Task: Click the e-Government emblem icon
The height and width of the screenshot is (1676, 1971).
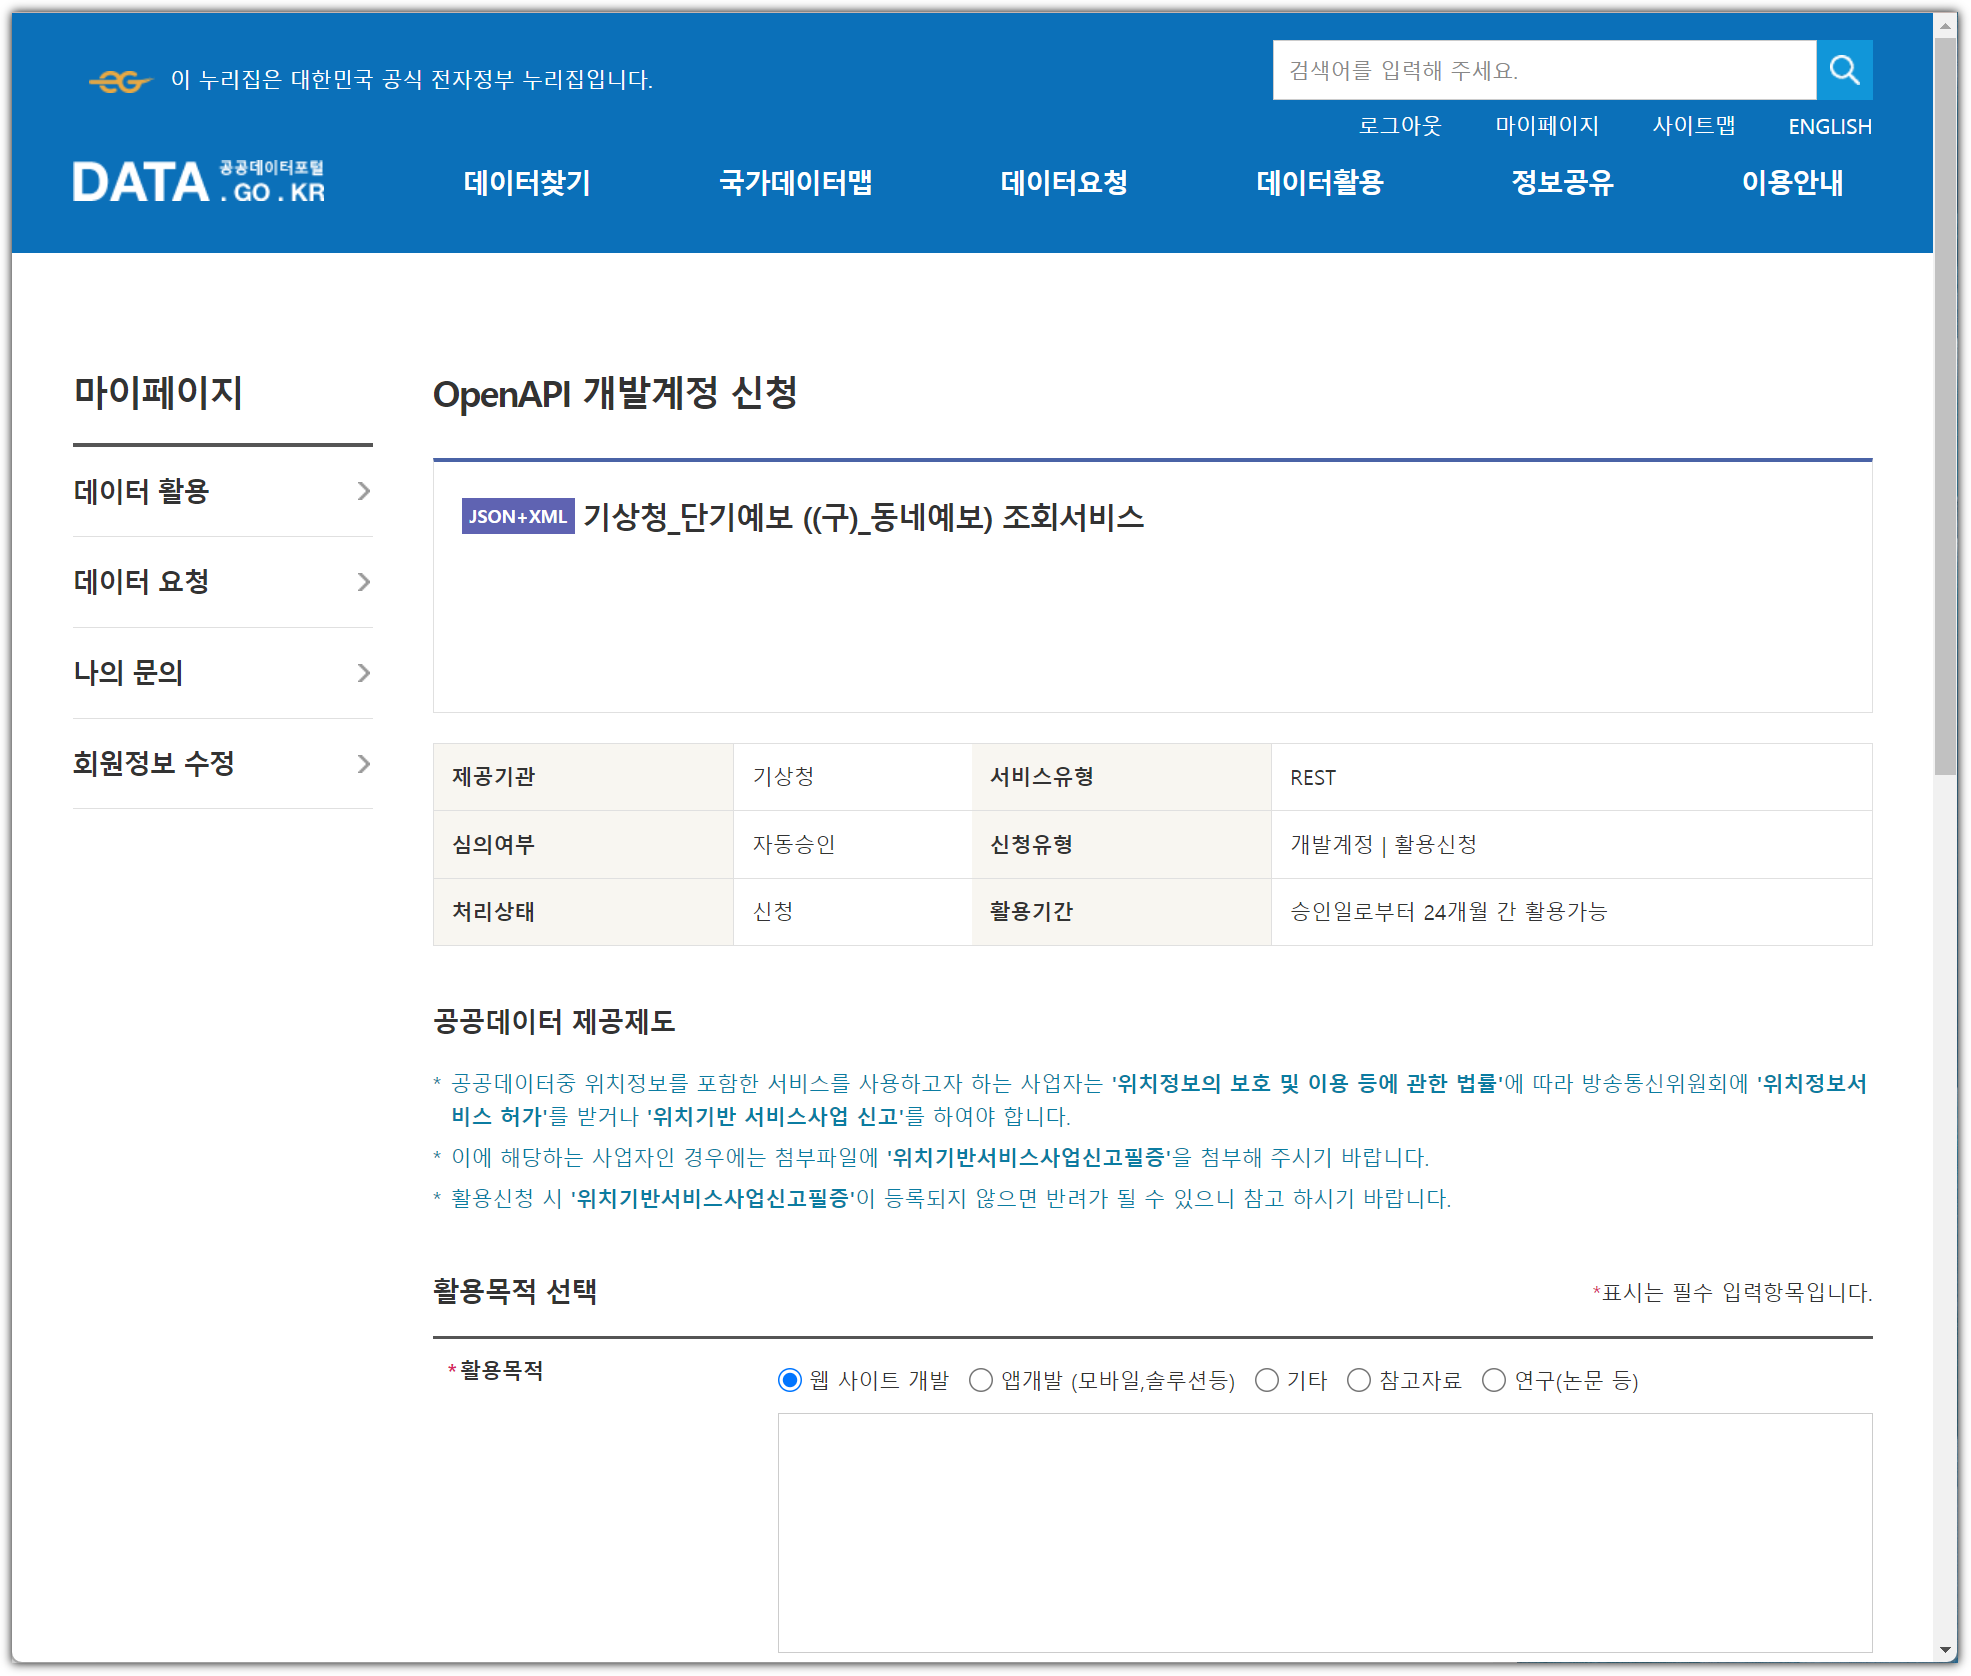Action: (x=120, y=81)
